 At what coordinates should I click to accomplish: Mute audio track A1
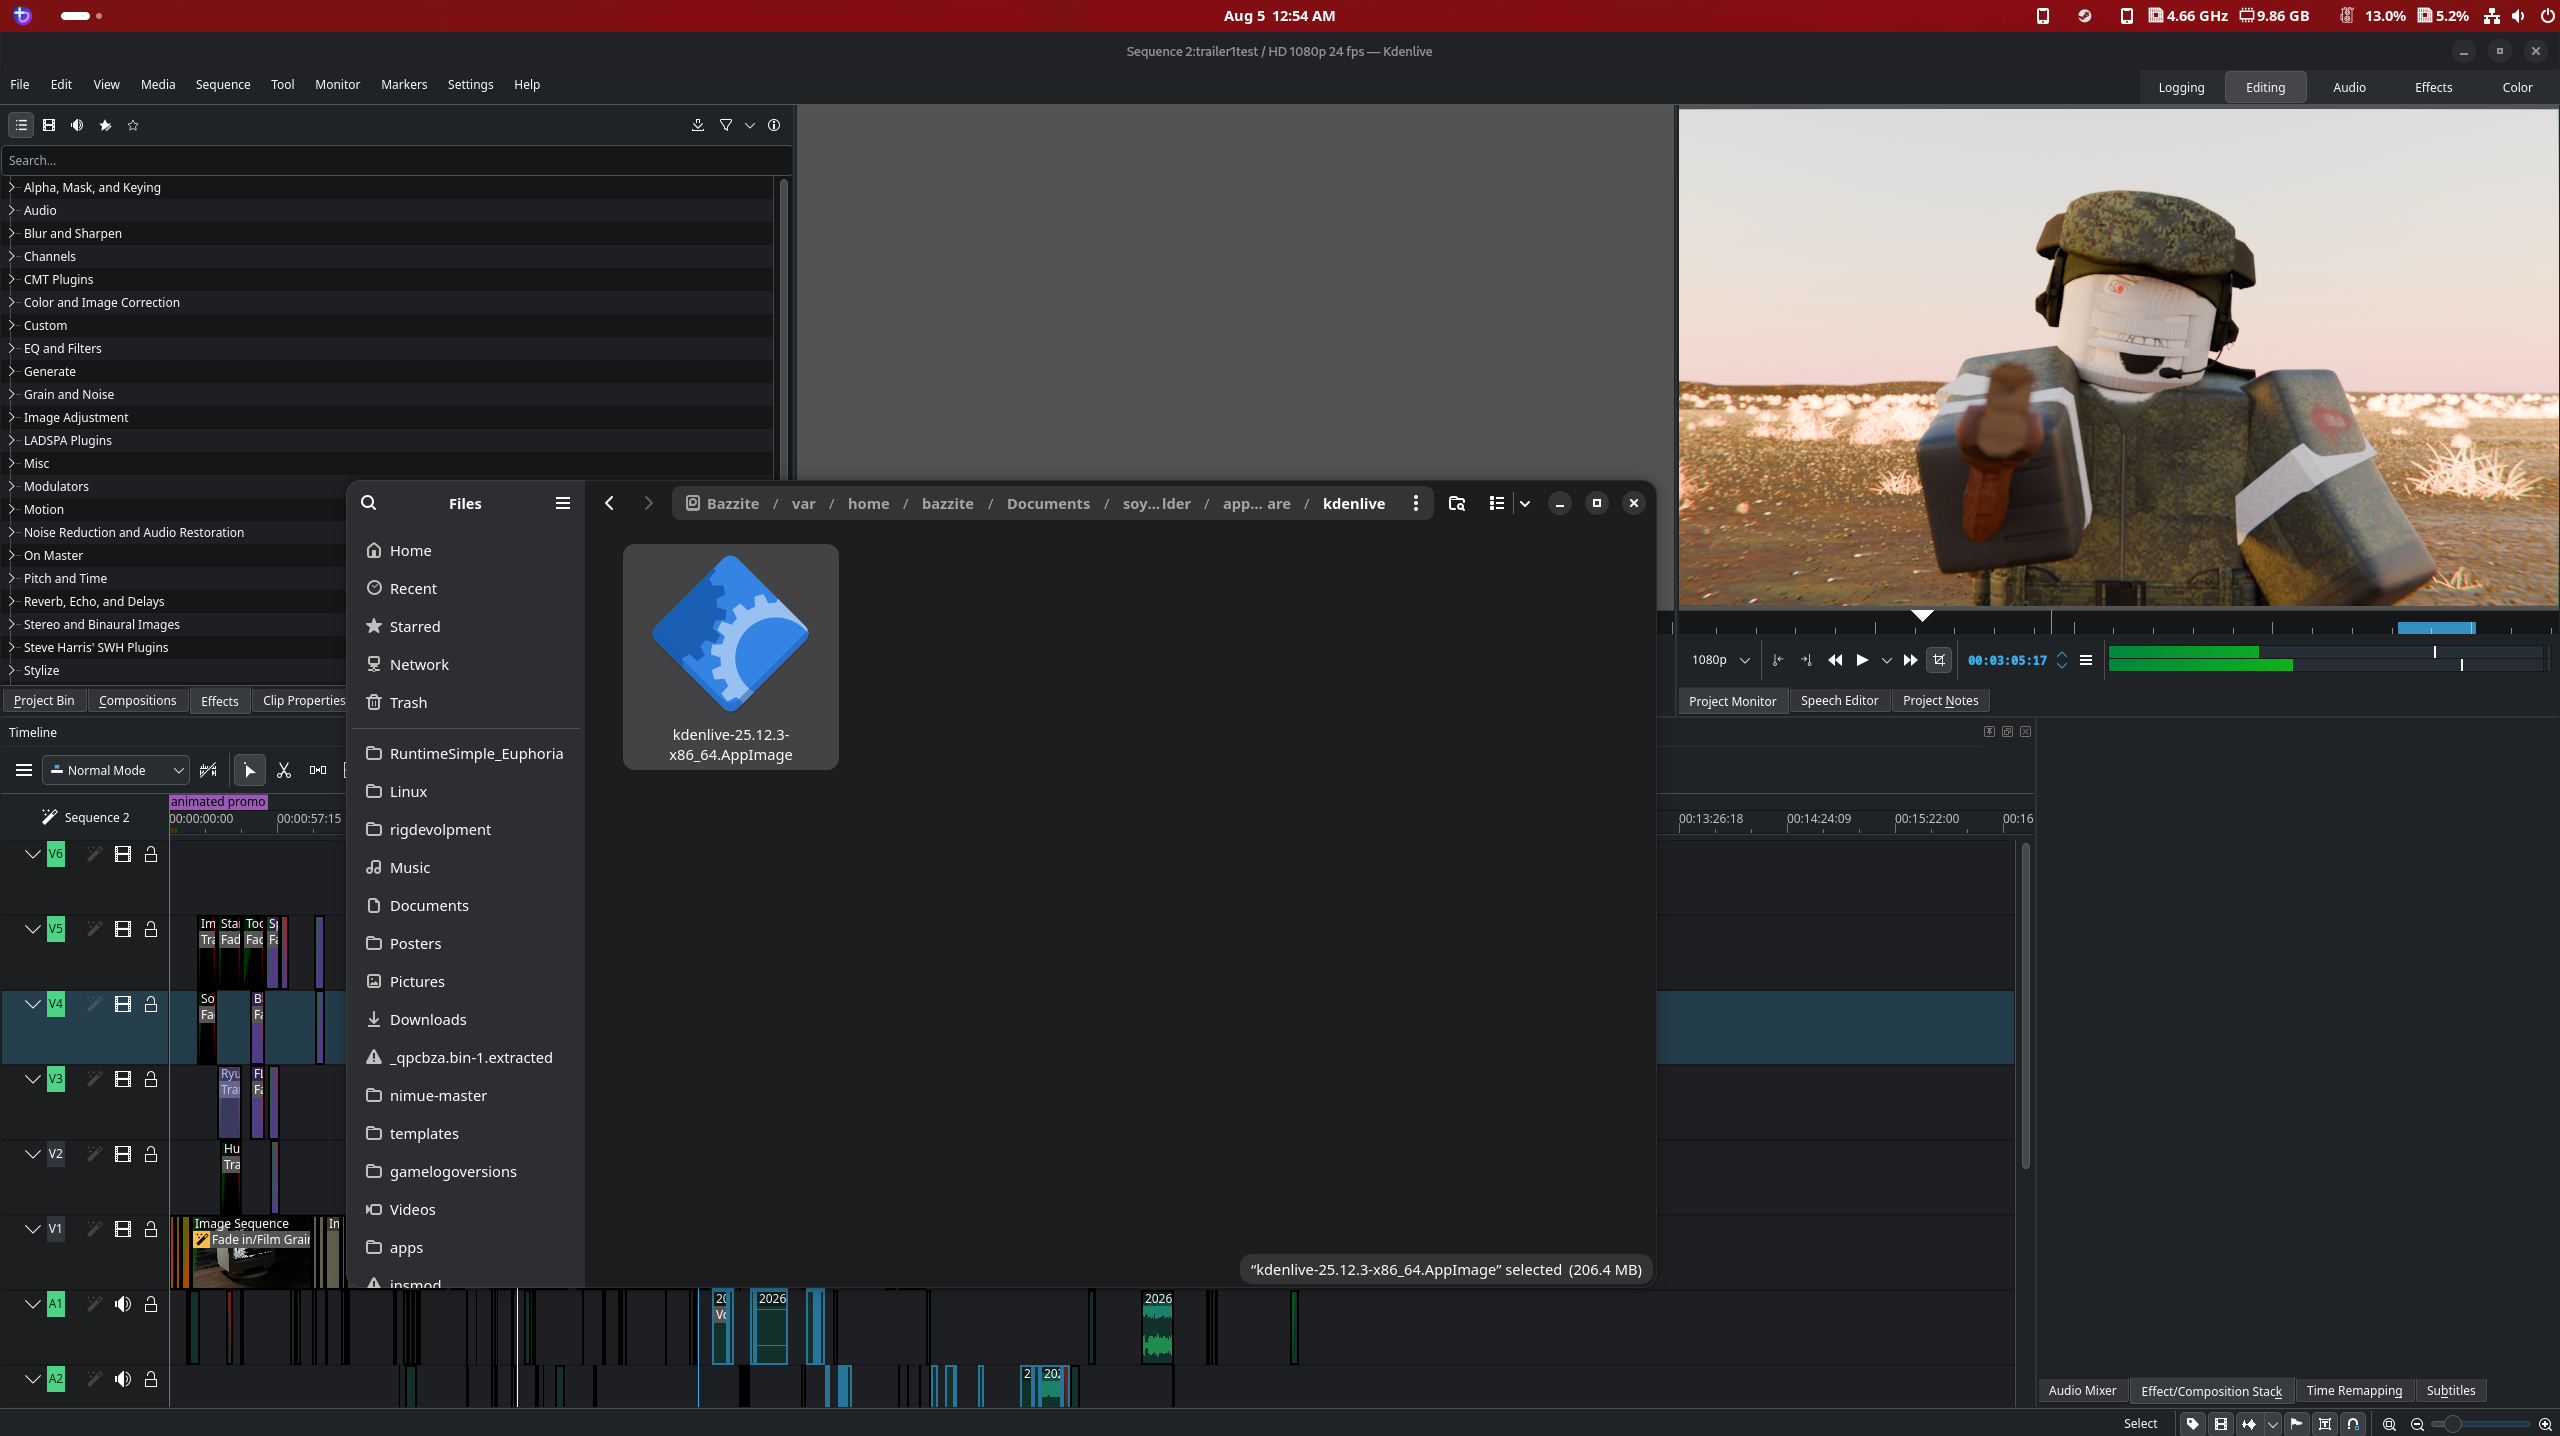123,1304
